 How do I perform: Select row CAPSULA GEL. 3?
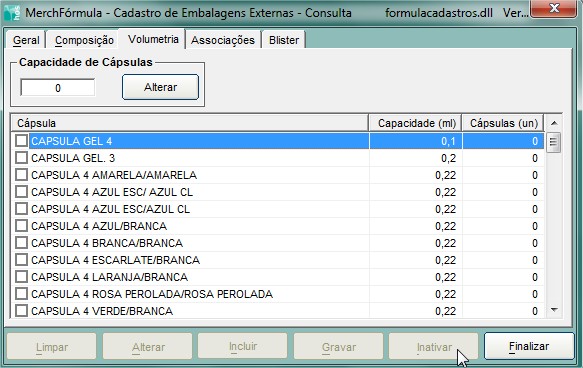tap(277, 158)
